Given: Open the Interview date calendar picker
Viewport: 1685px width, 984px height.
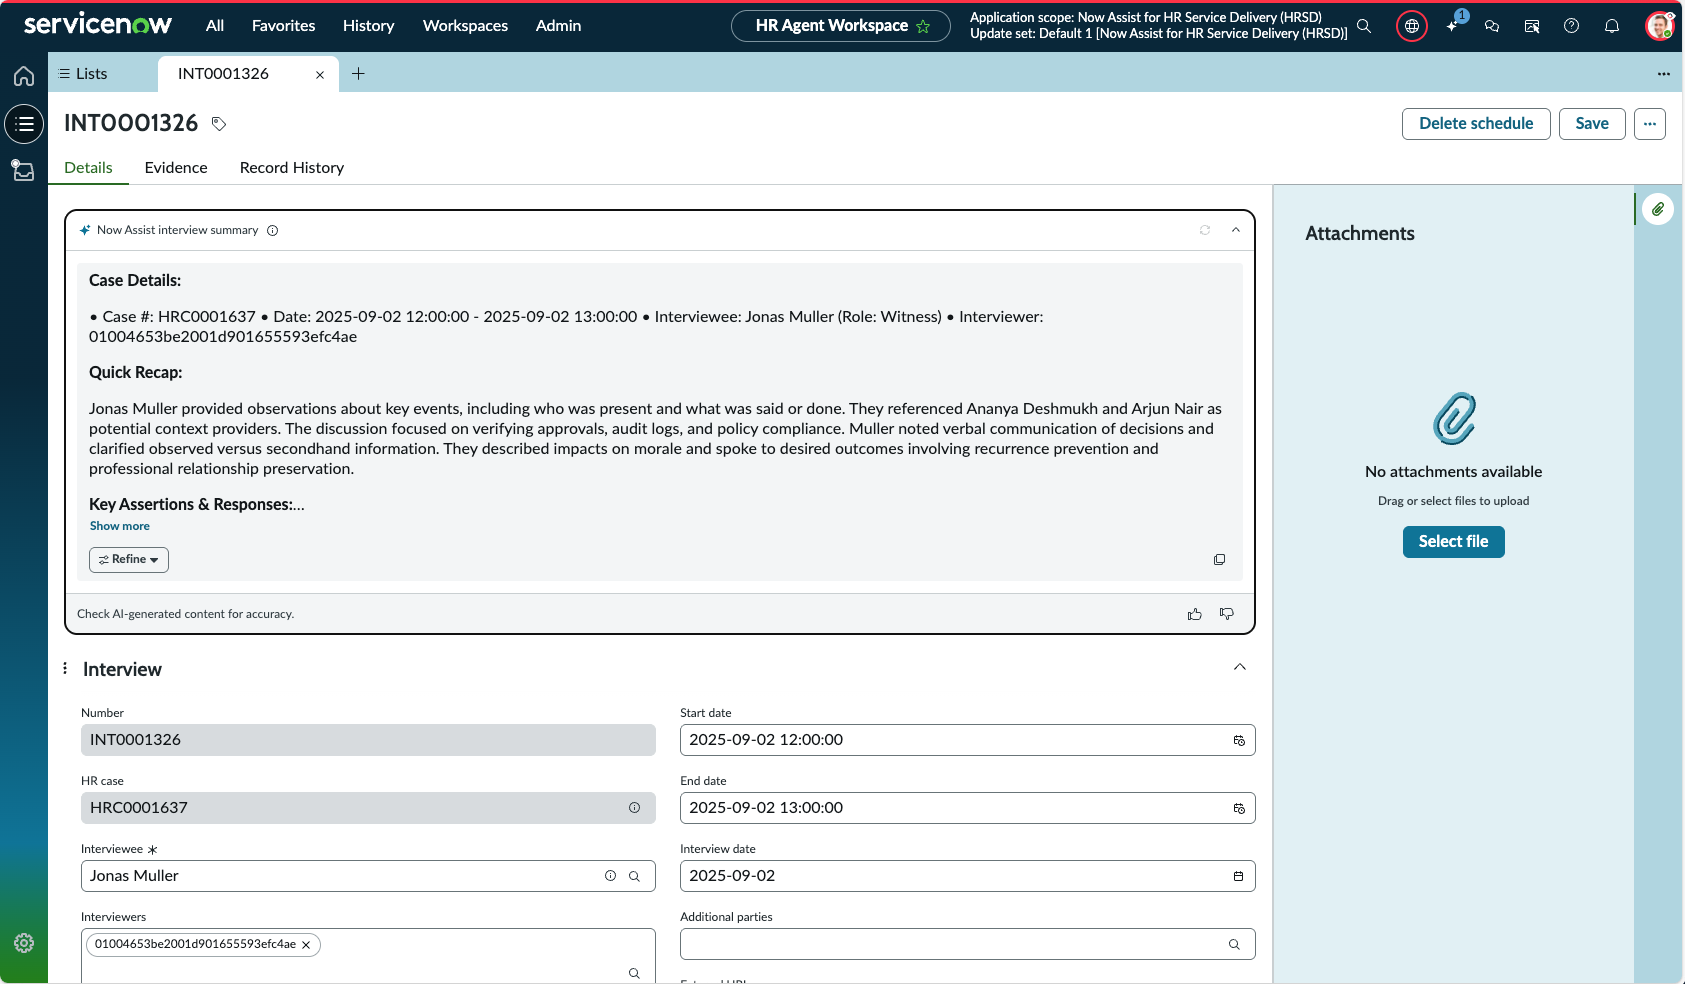Looking at the screenshot, I should (x=1239, y=876).
